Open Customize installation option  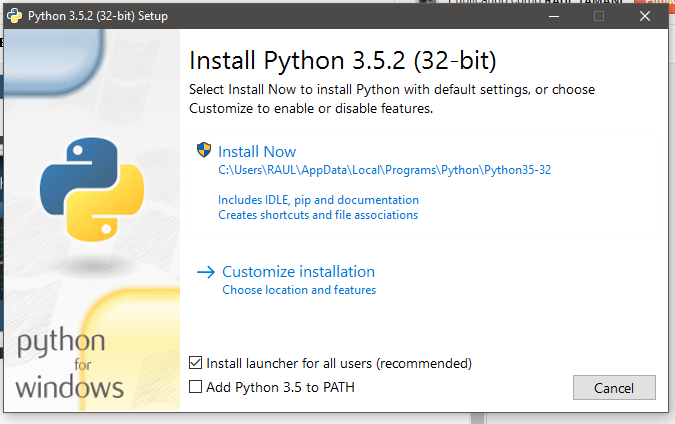(x=298, y=272)
